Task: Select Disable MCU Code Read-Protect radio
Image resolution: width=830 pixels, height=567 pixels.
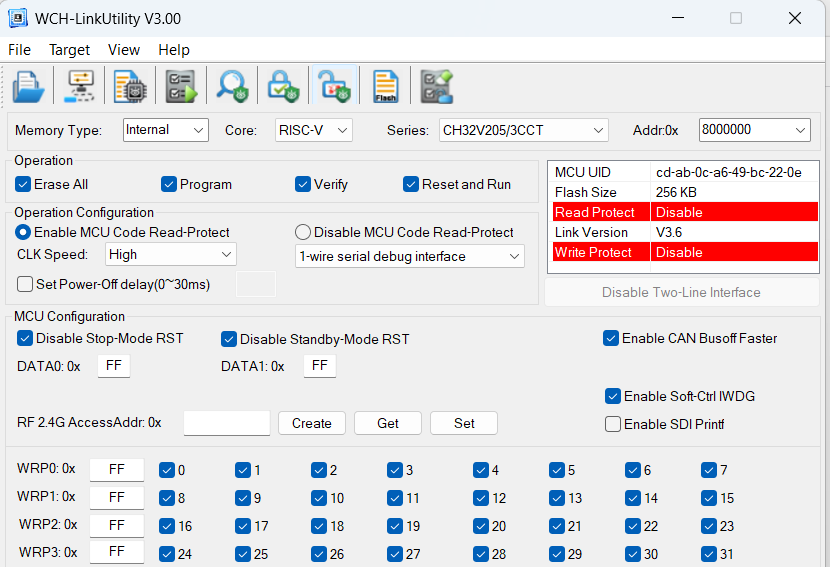Action: (x=303, y=232)
